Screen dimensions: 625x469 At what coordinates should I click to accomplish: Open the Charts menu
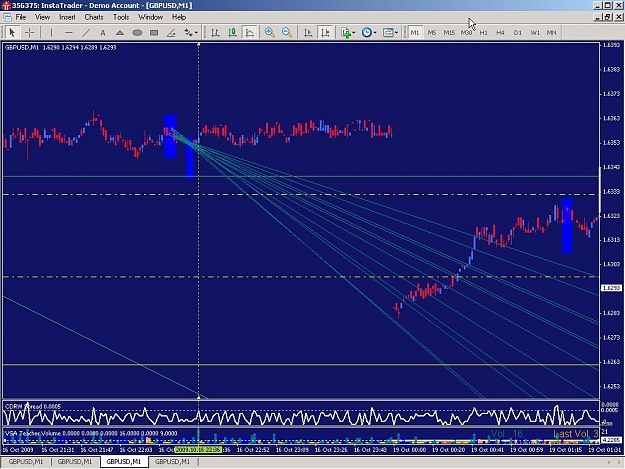94,17
